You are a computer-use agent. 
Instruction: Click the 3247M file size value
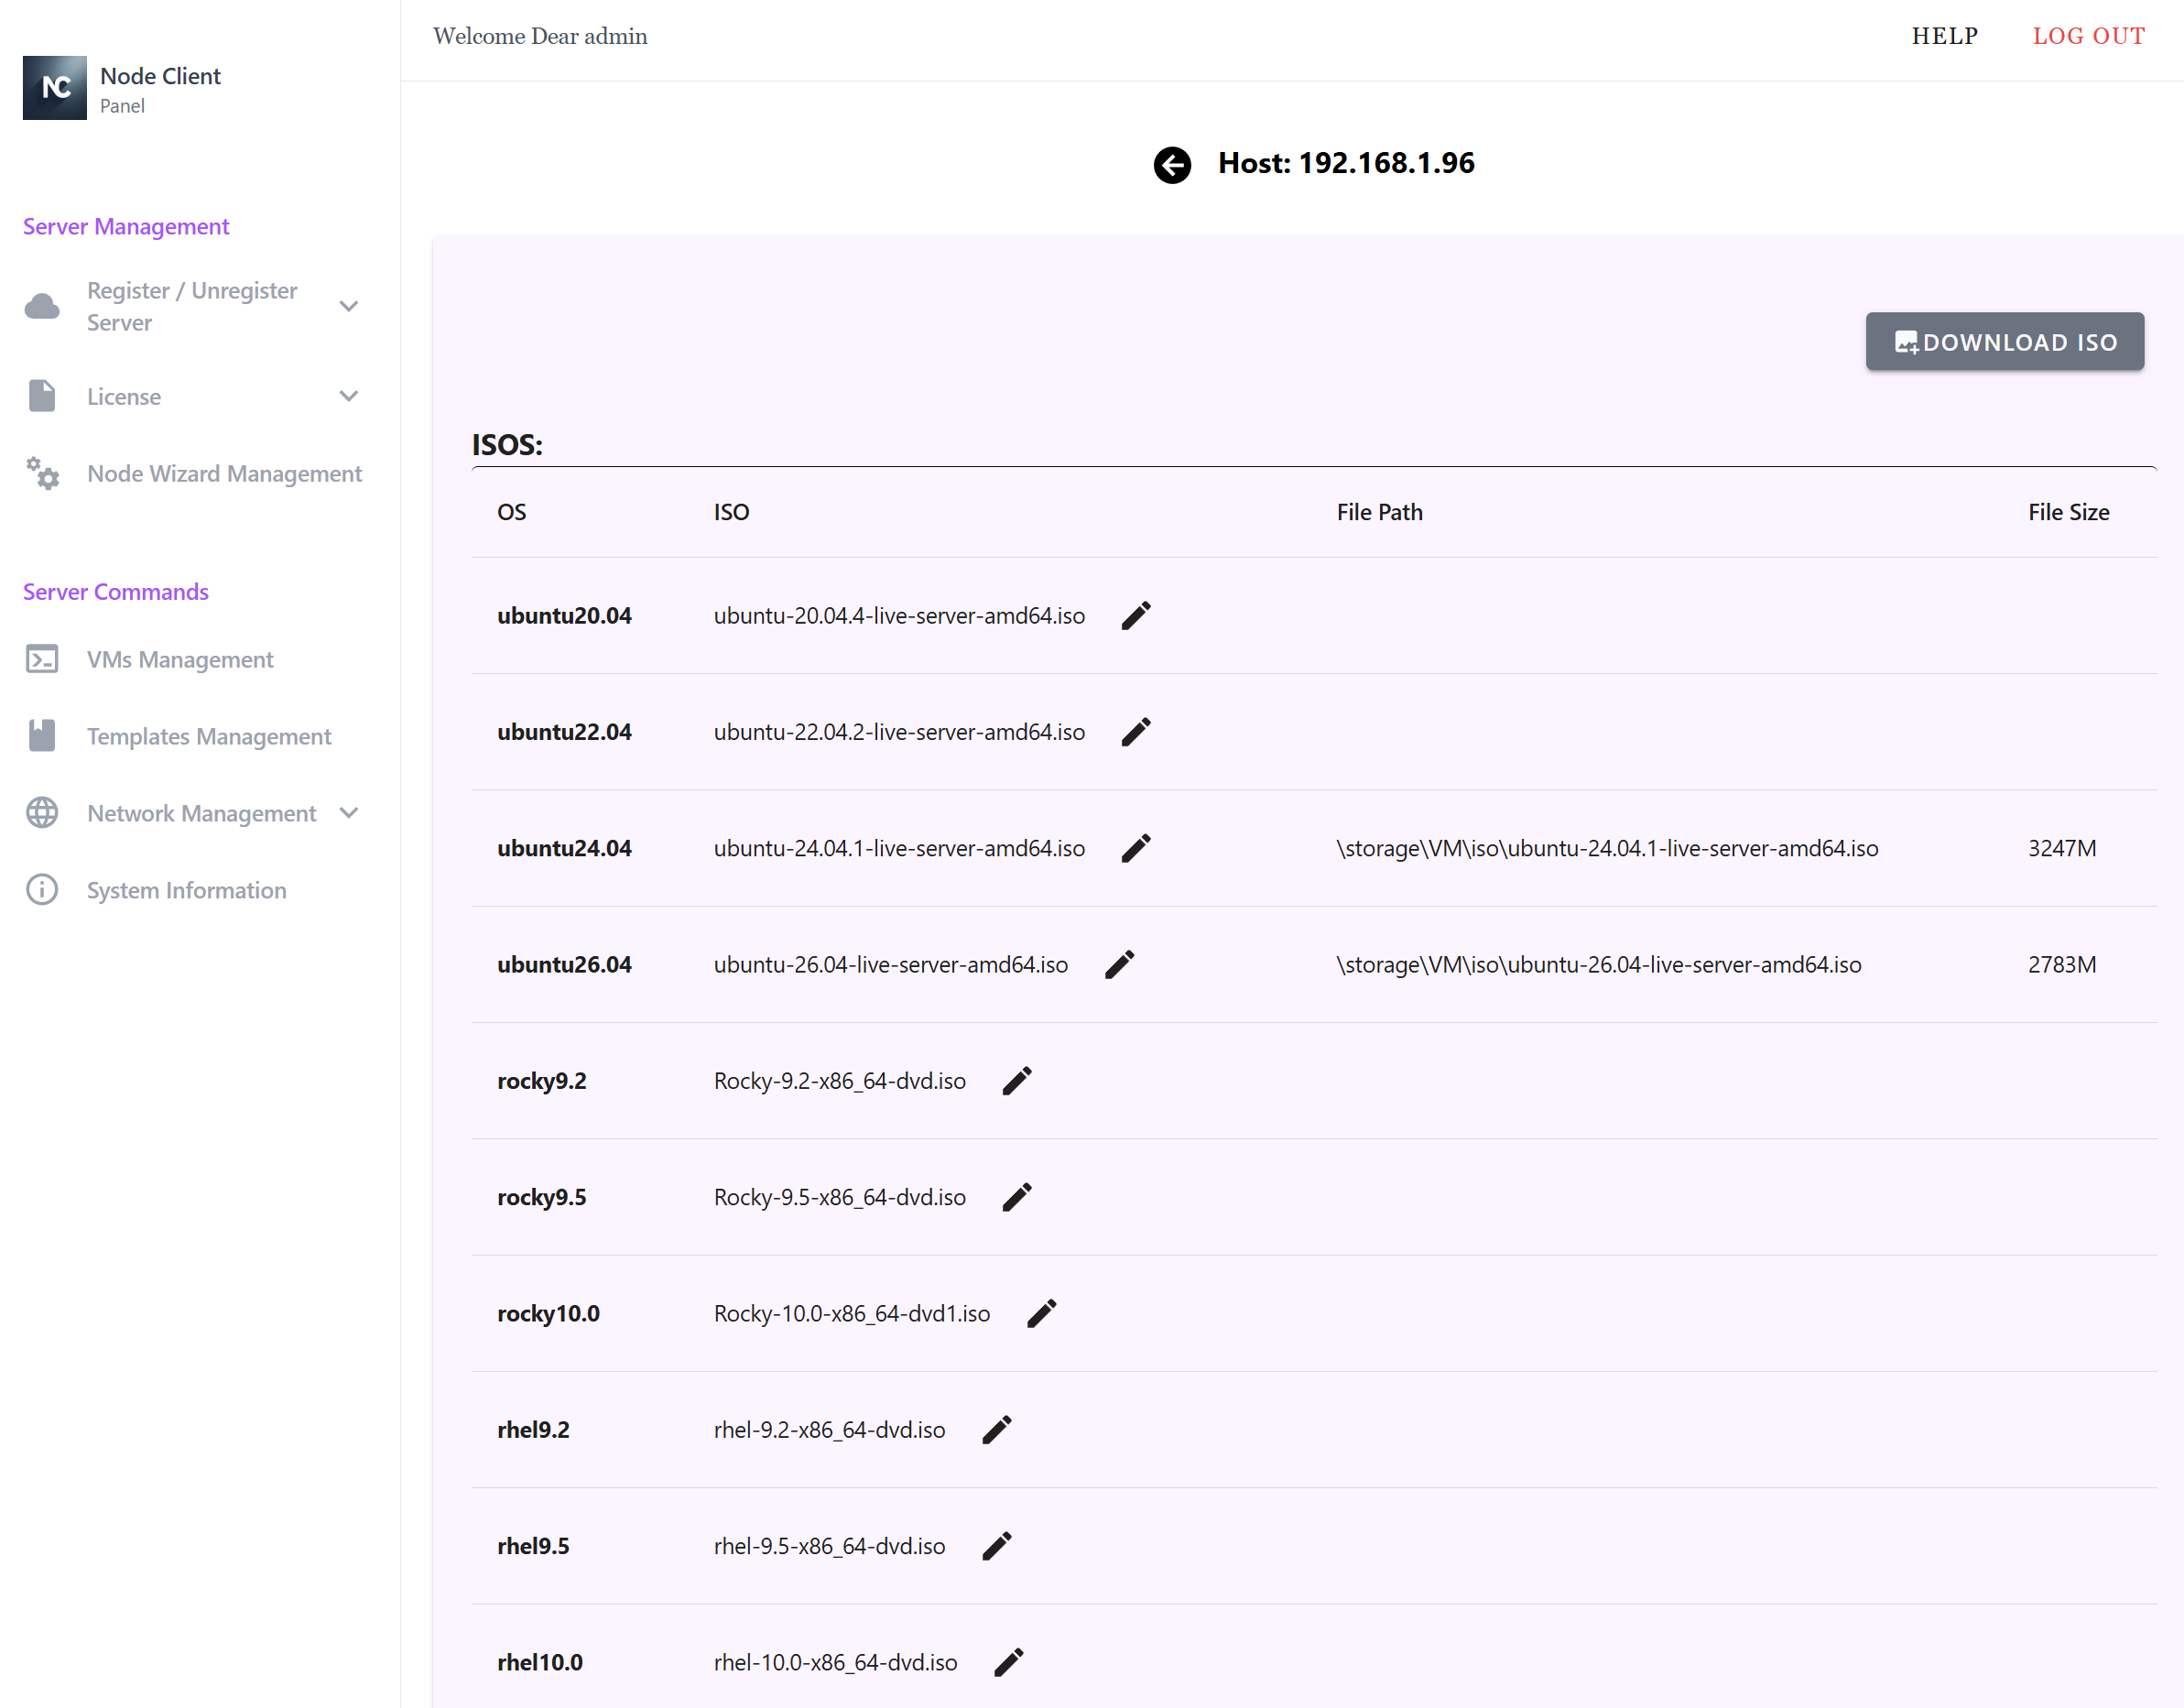(x=2062, y=849)
